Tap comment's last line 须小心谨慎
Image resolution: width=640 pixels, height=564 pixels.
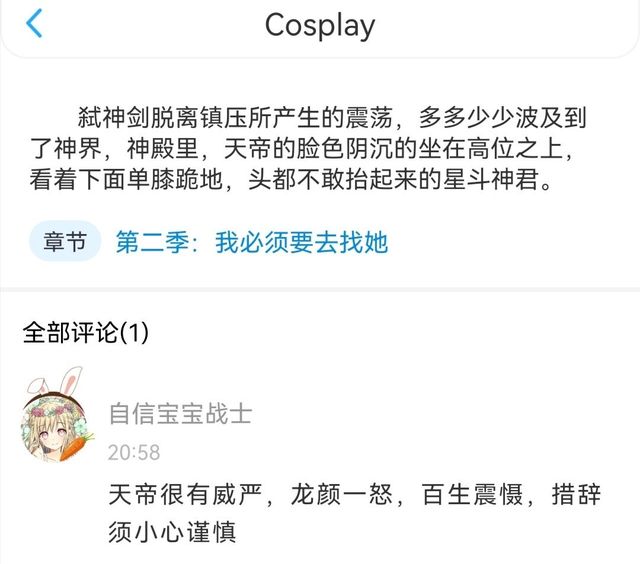172,532
